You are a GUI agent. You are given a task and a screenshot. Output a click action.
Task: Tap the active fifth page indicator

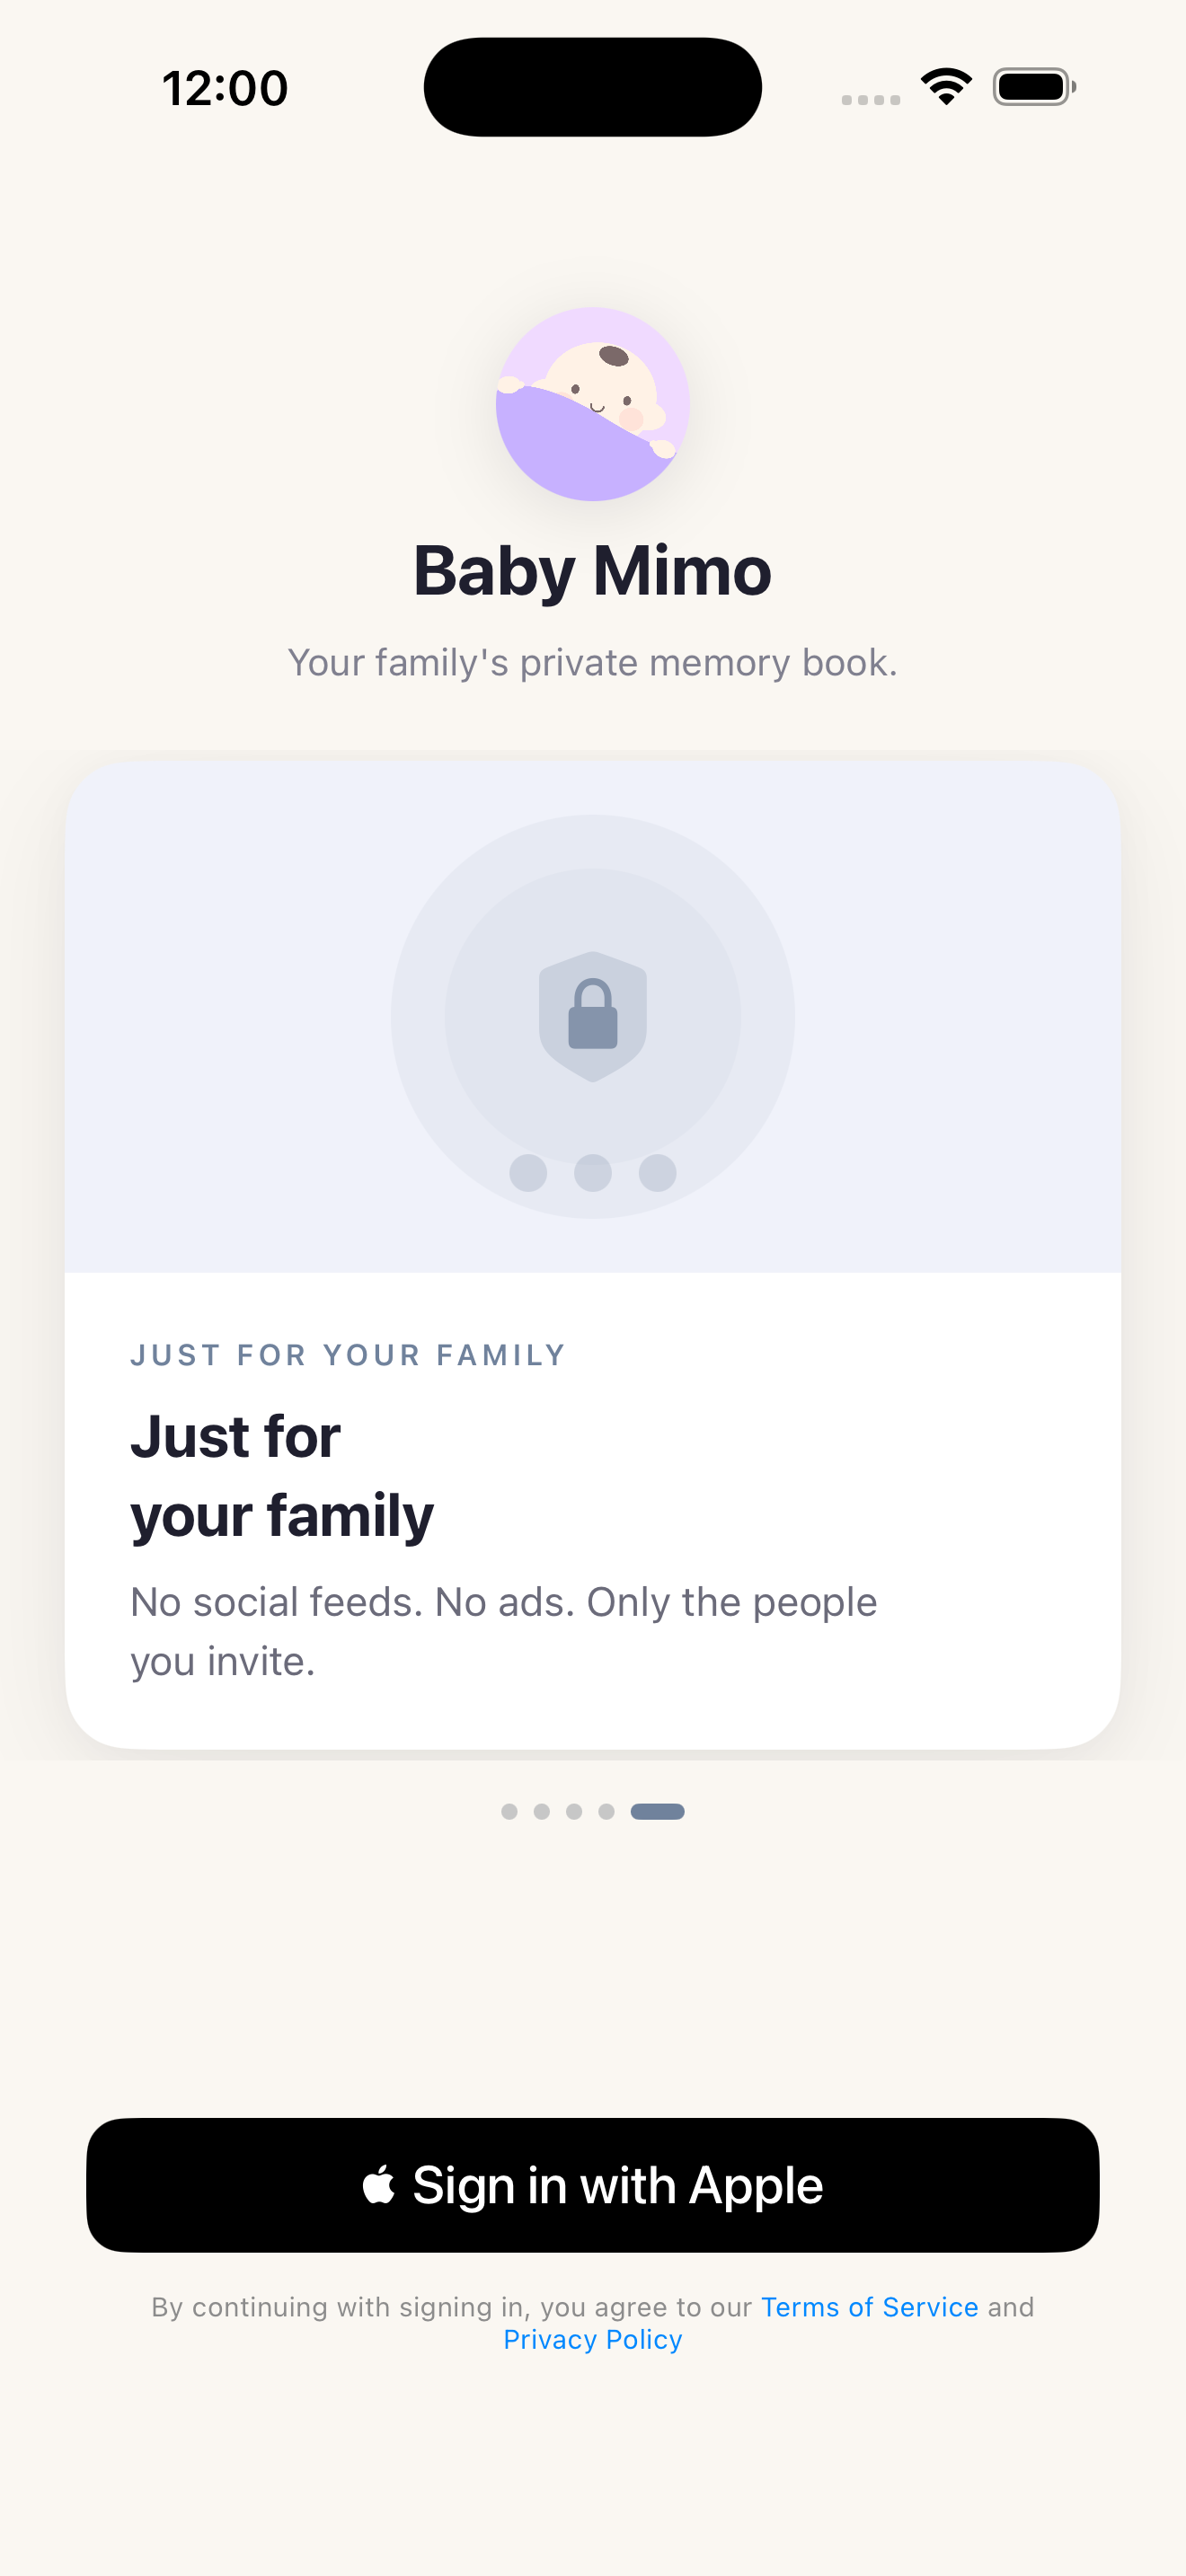click(657, 1811)
